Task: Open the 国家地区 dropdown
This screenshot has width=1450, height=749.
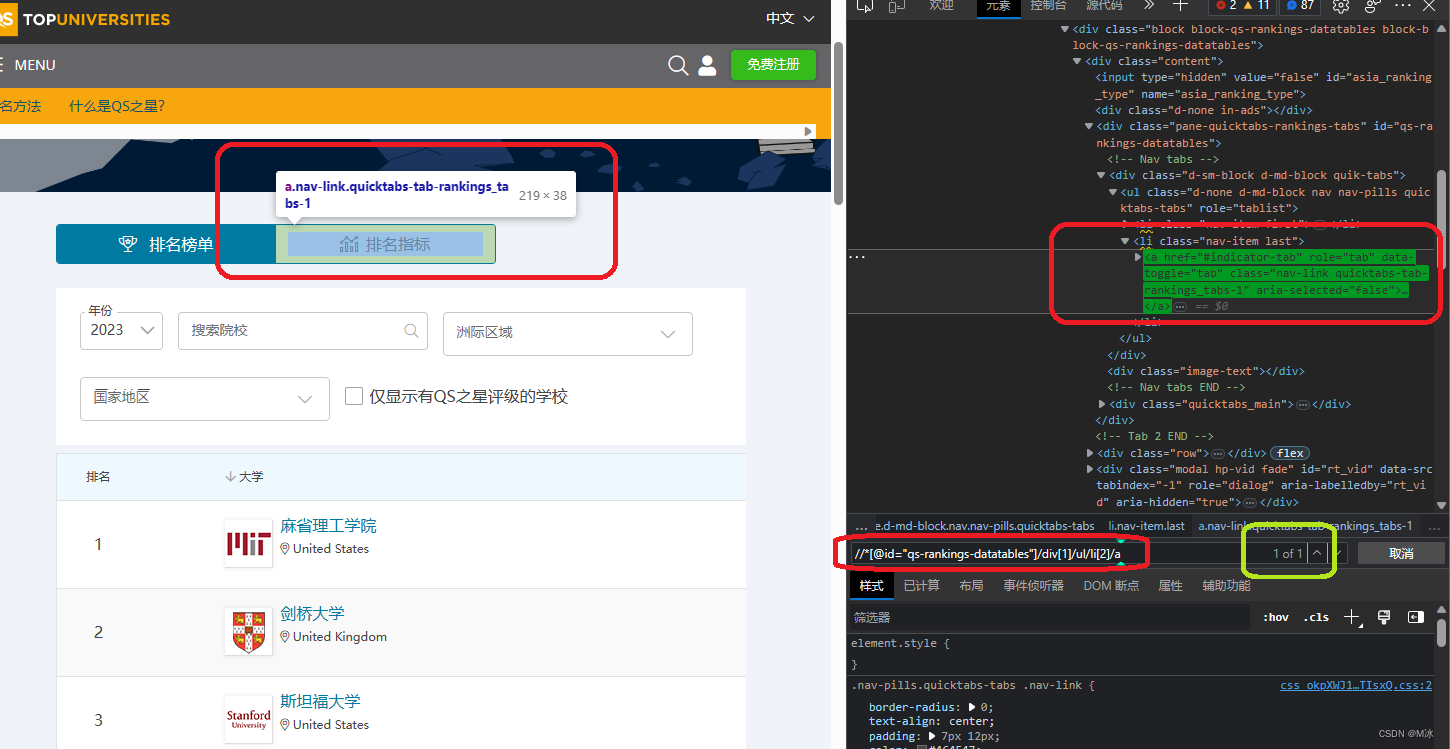Action: pyautogui.click(x=205, y=398)
